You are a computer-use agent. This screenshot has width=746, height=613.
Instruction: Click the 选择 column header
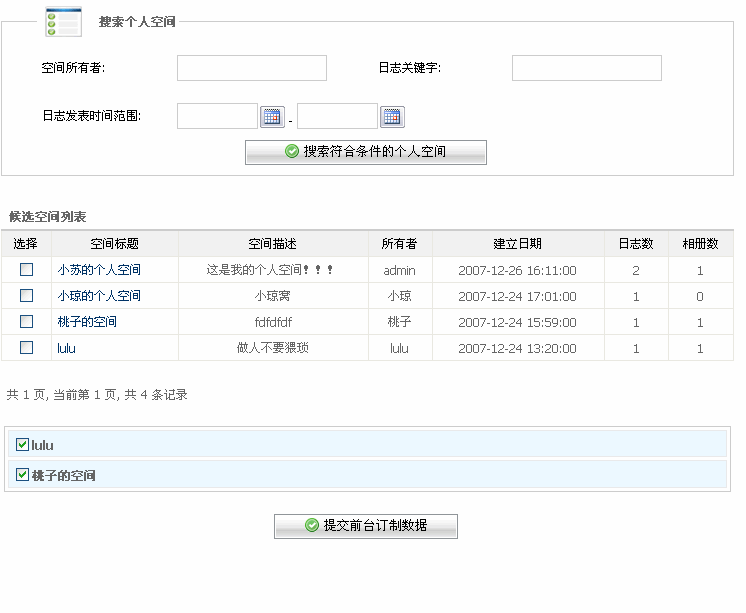coord(26,244)
